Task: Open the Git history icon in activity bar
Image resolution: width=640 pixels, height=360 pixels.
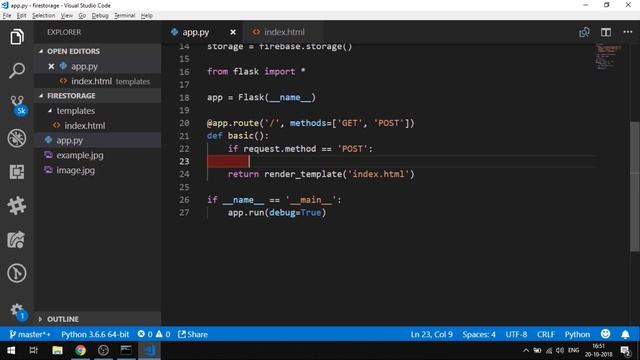Action: [x=17, y=273]
